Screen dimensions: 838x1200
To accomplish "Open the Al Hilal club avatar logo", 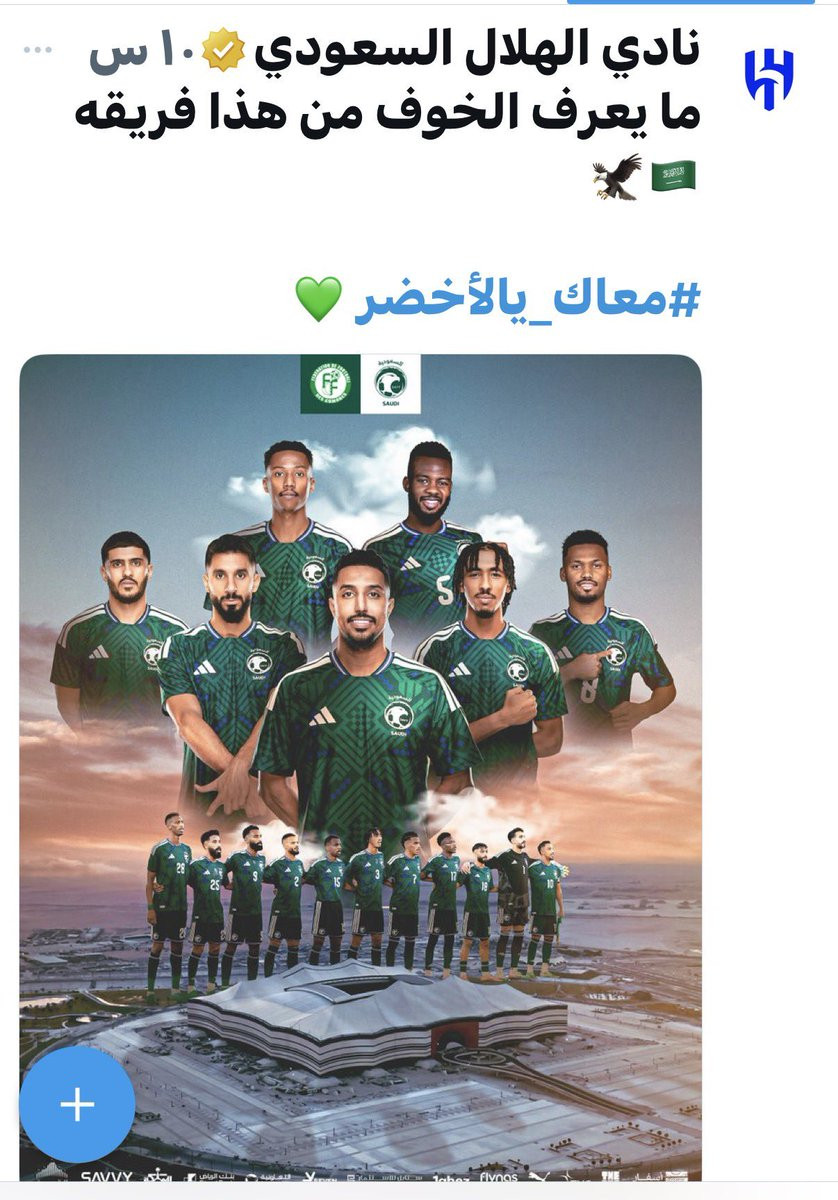I will [x=768, y=80].
